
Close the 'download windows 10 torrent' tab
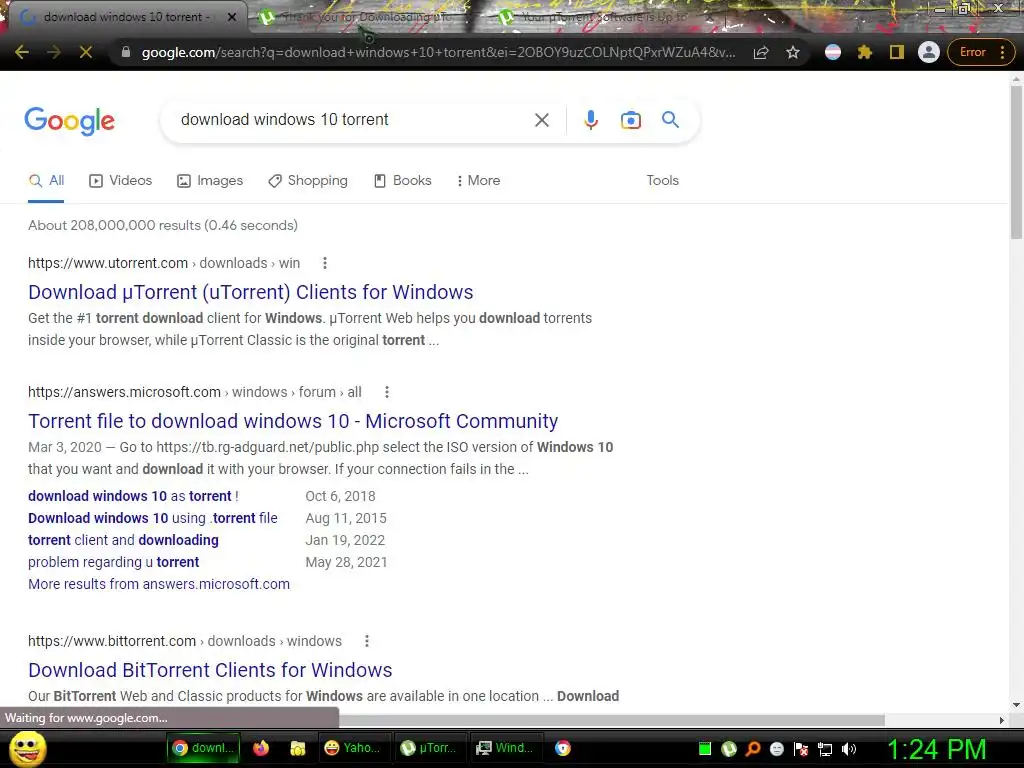point(232,17)
